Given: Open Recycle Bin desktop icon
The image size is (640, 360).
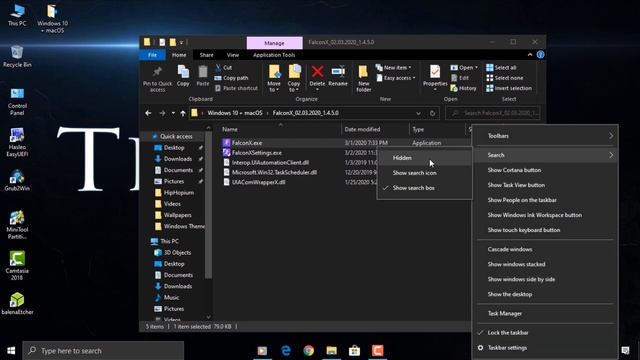Looking at the screenshot, I should click(x=17, y=56).
